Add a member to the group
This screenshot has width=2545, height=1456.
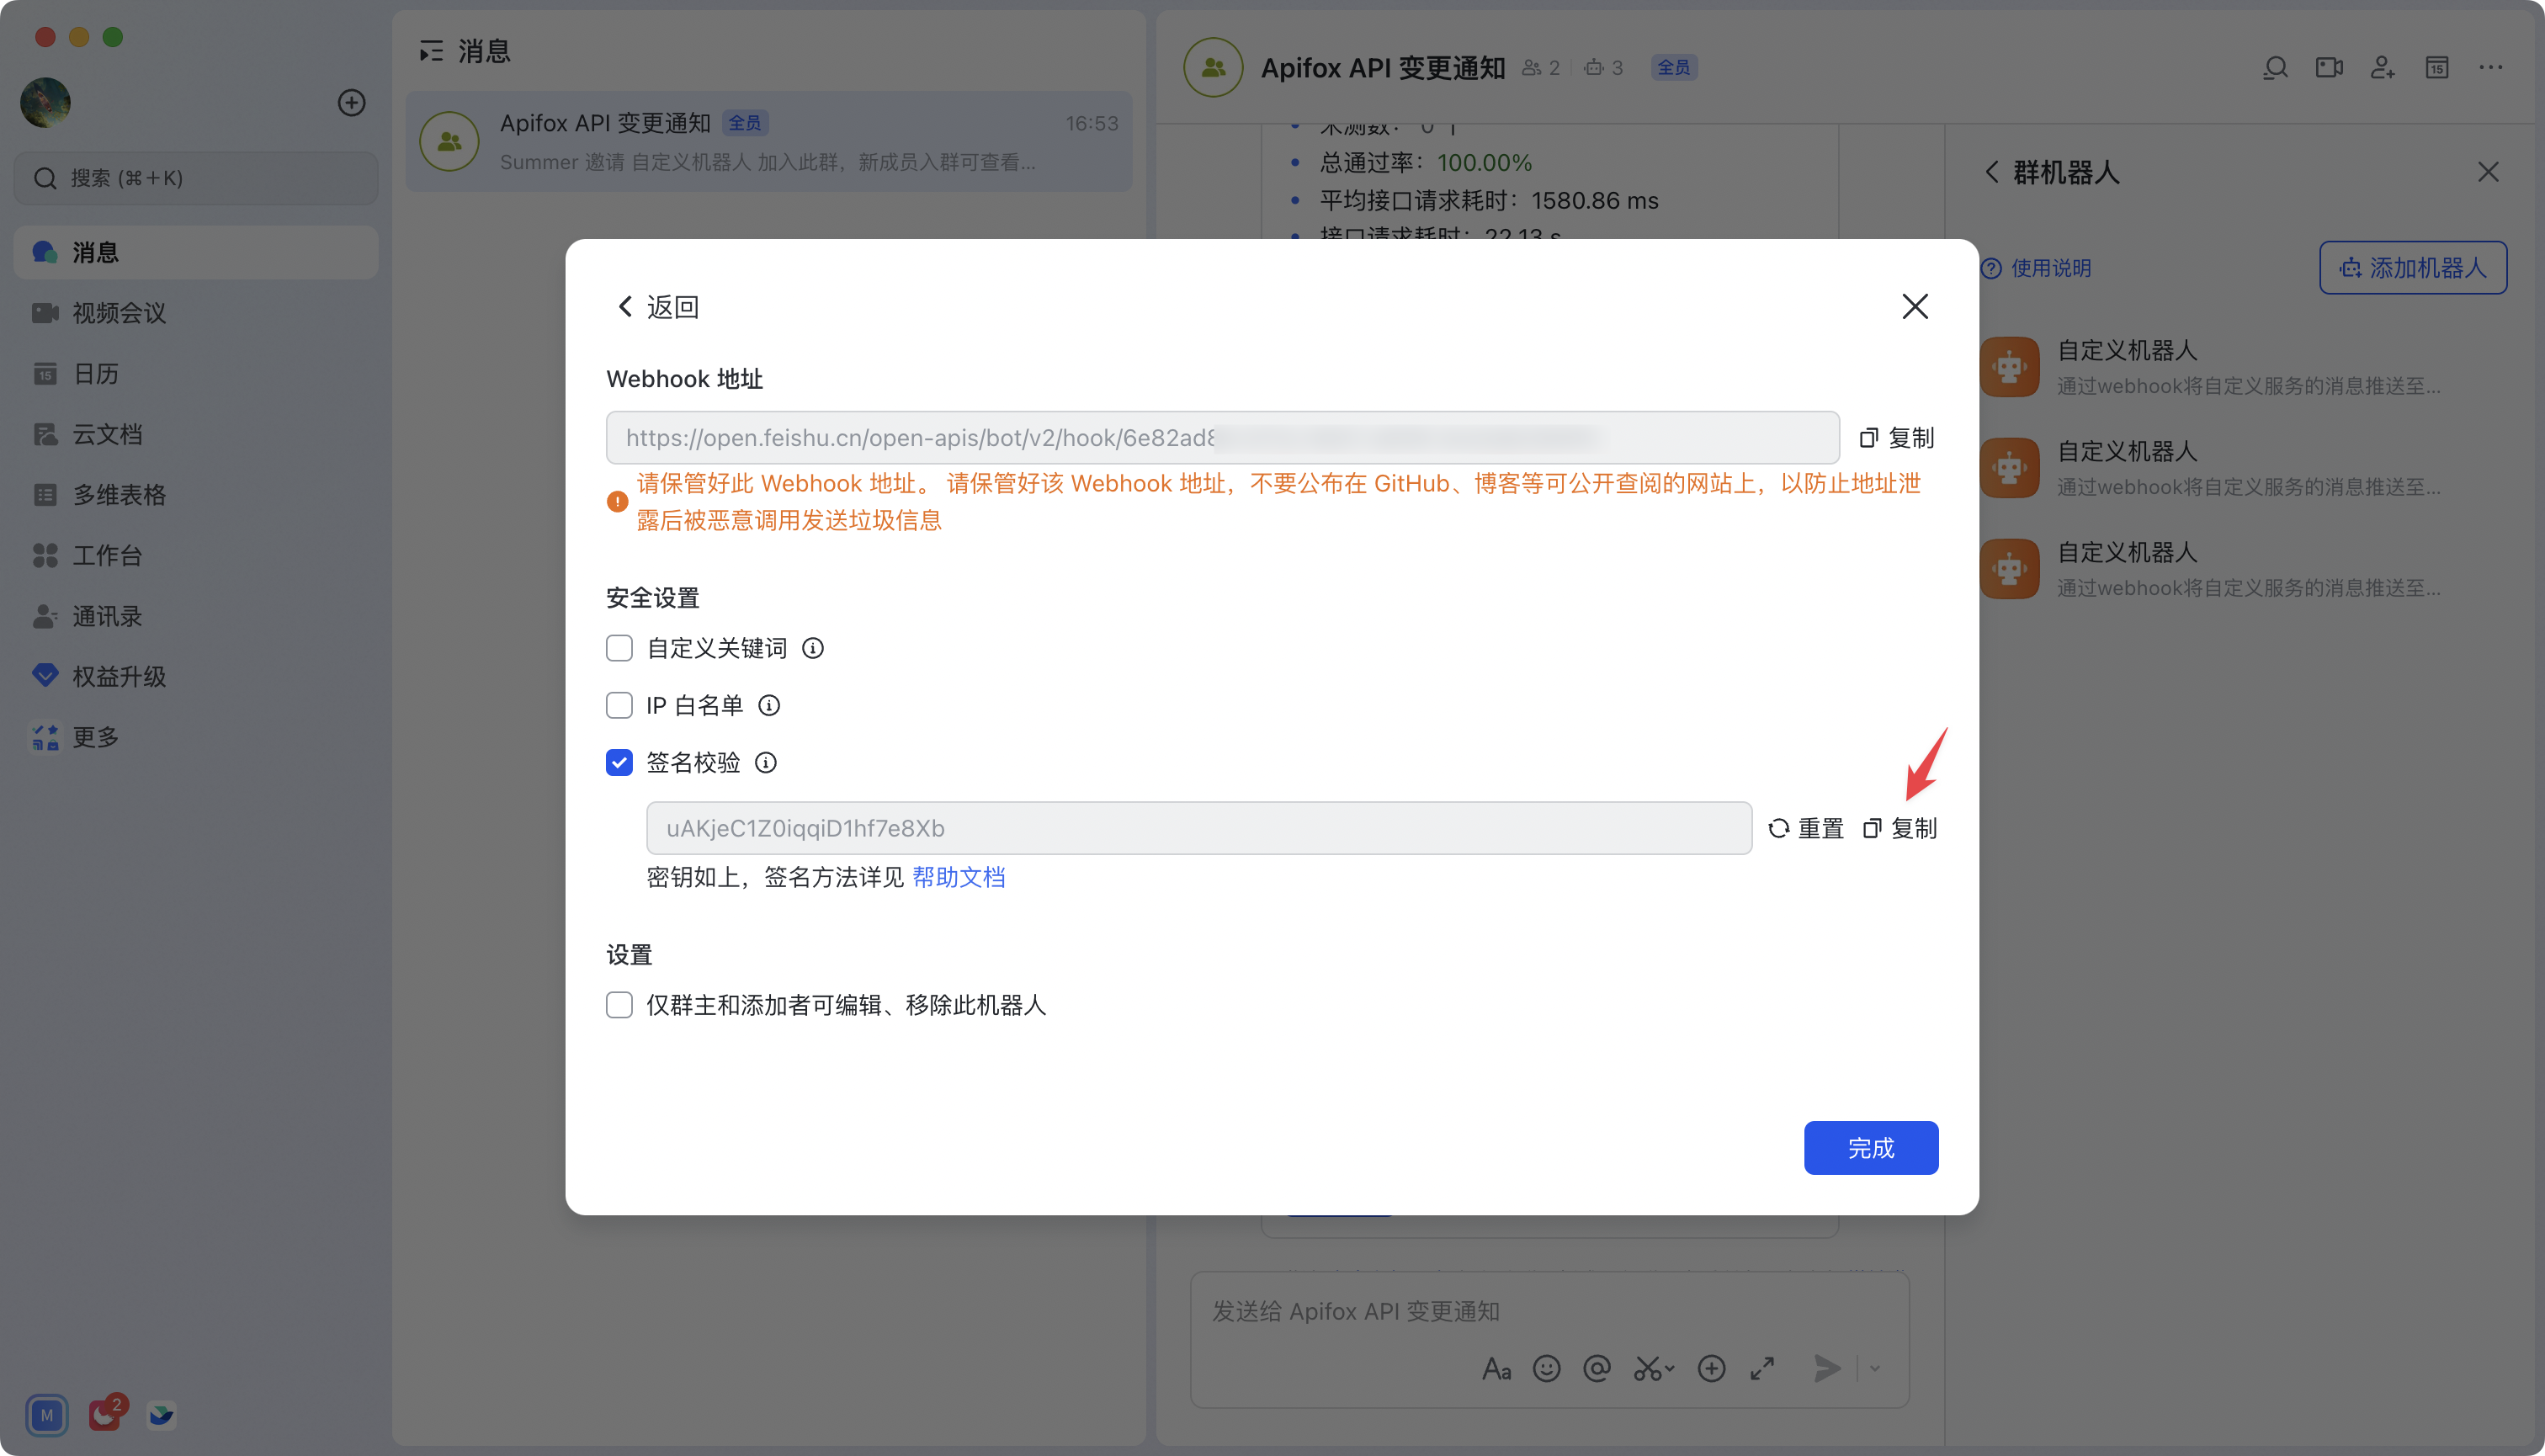point(2383,68)
